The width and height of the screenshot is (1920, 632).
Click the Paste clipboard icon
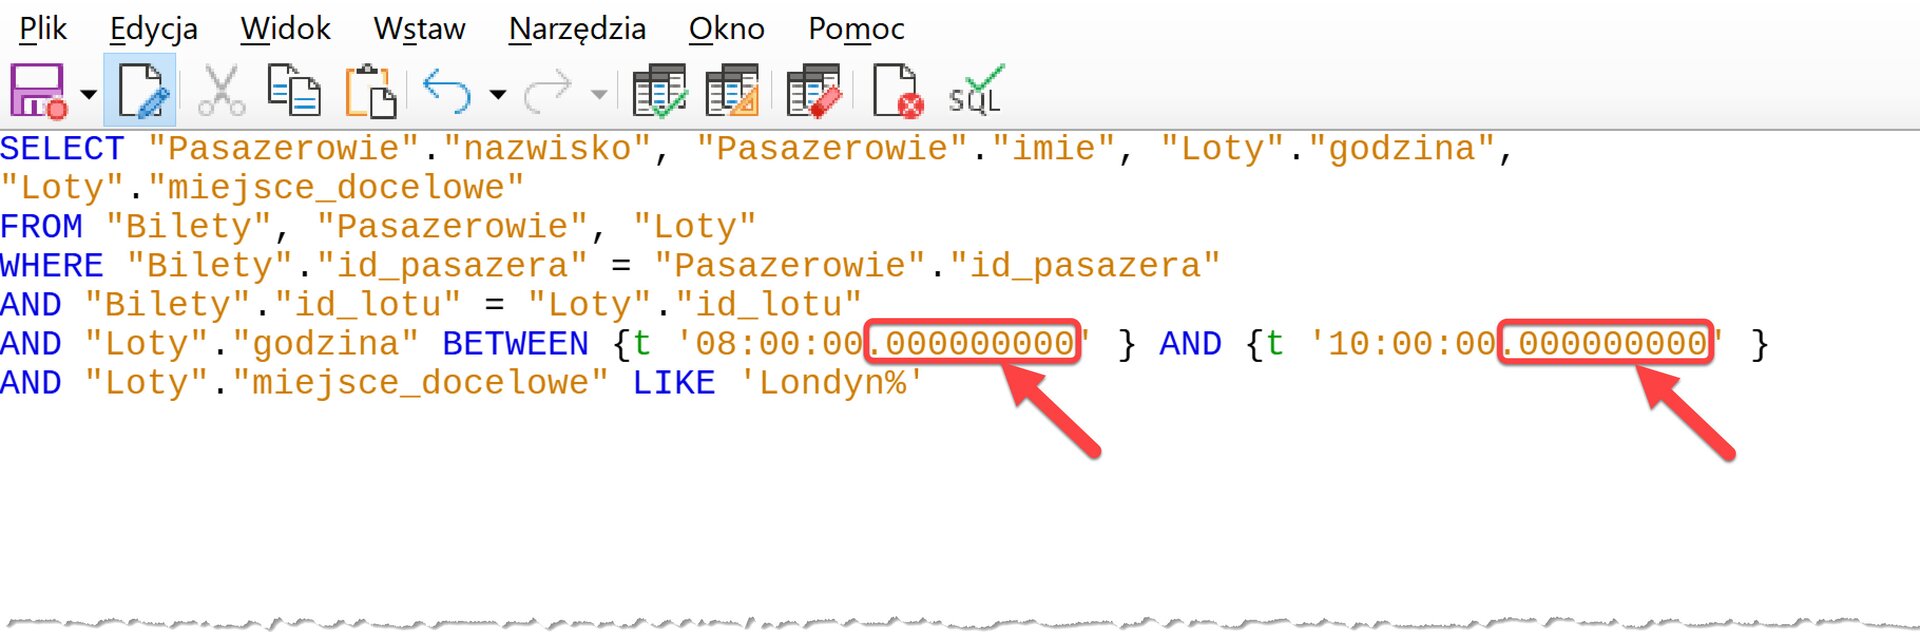coord(370,91)
